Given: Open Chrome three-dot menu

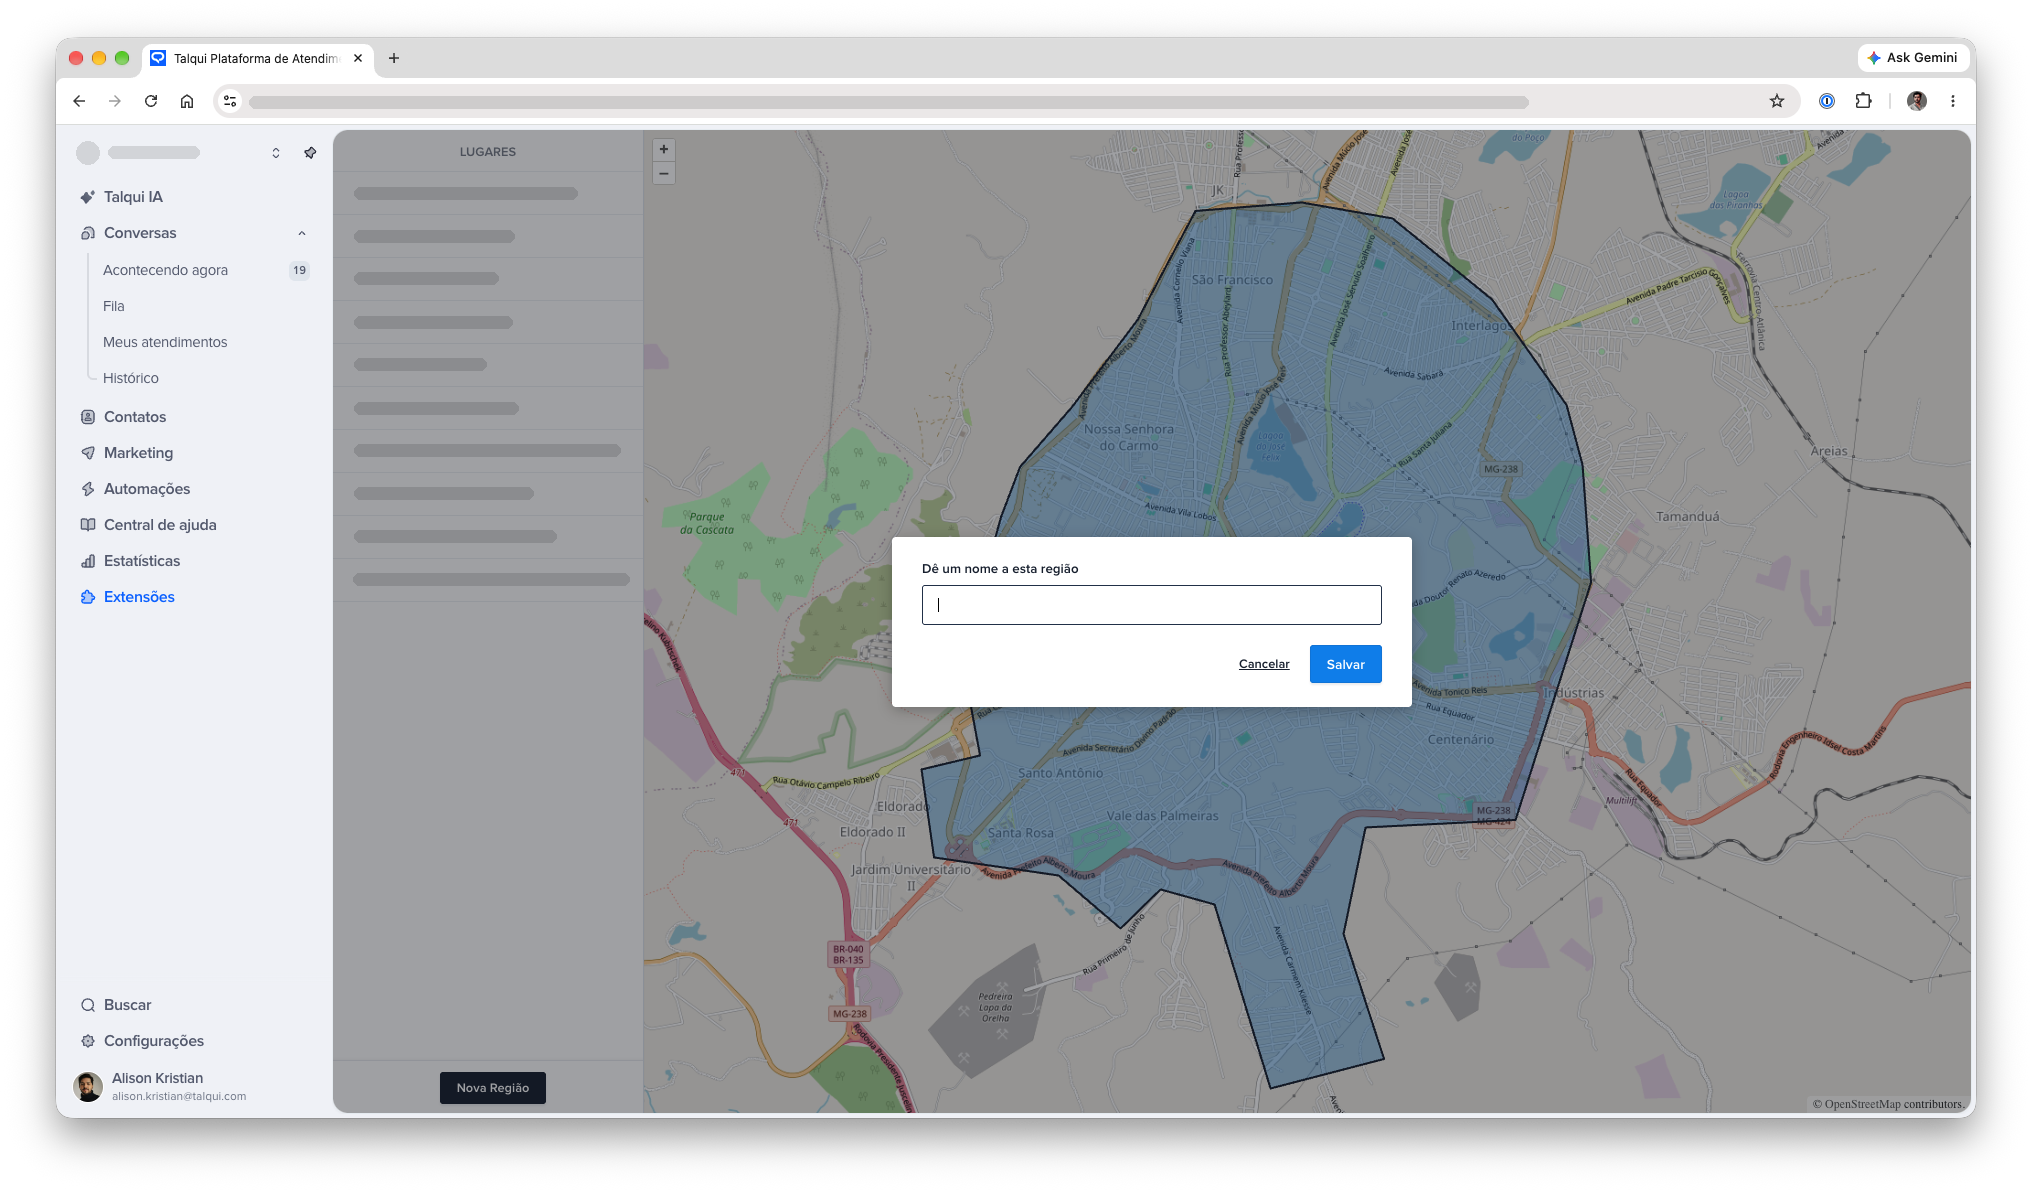Looking at the screenshot, I should coord(1952,101).
